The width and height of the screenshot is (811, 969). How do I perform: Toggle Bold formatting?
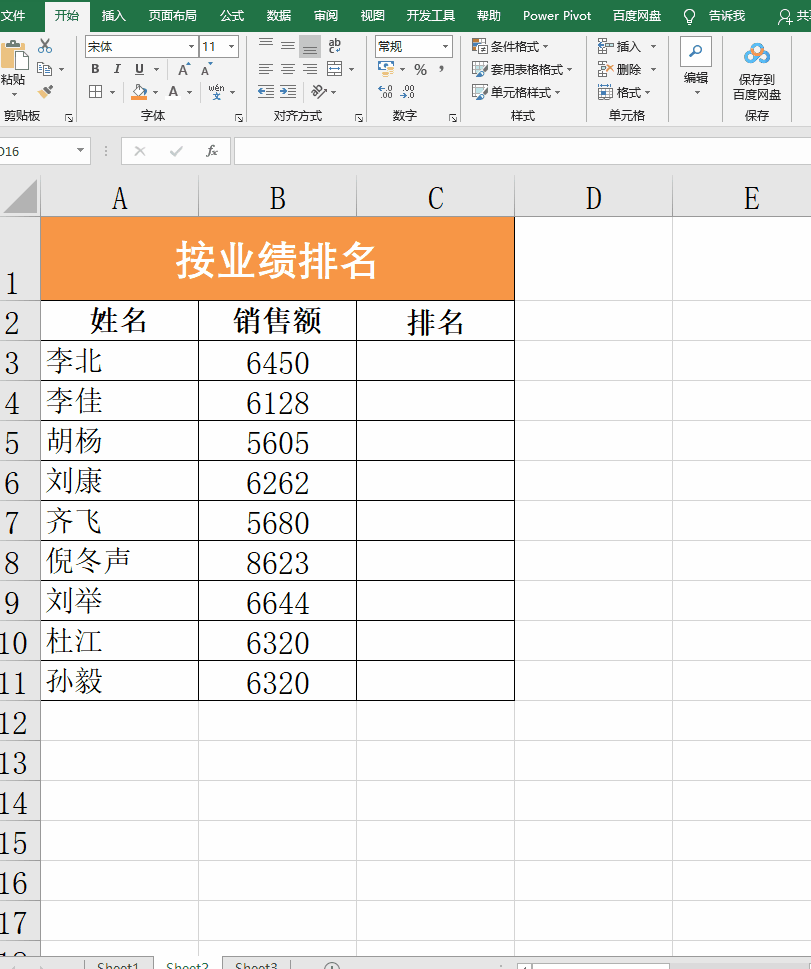95,69
